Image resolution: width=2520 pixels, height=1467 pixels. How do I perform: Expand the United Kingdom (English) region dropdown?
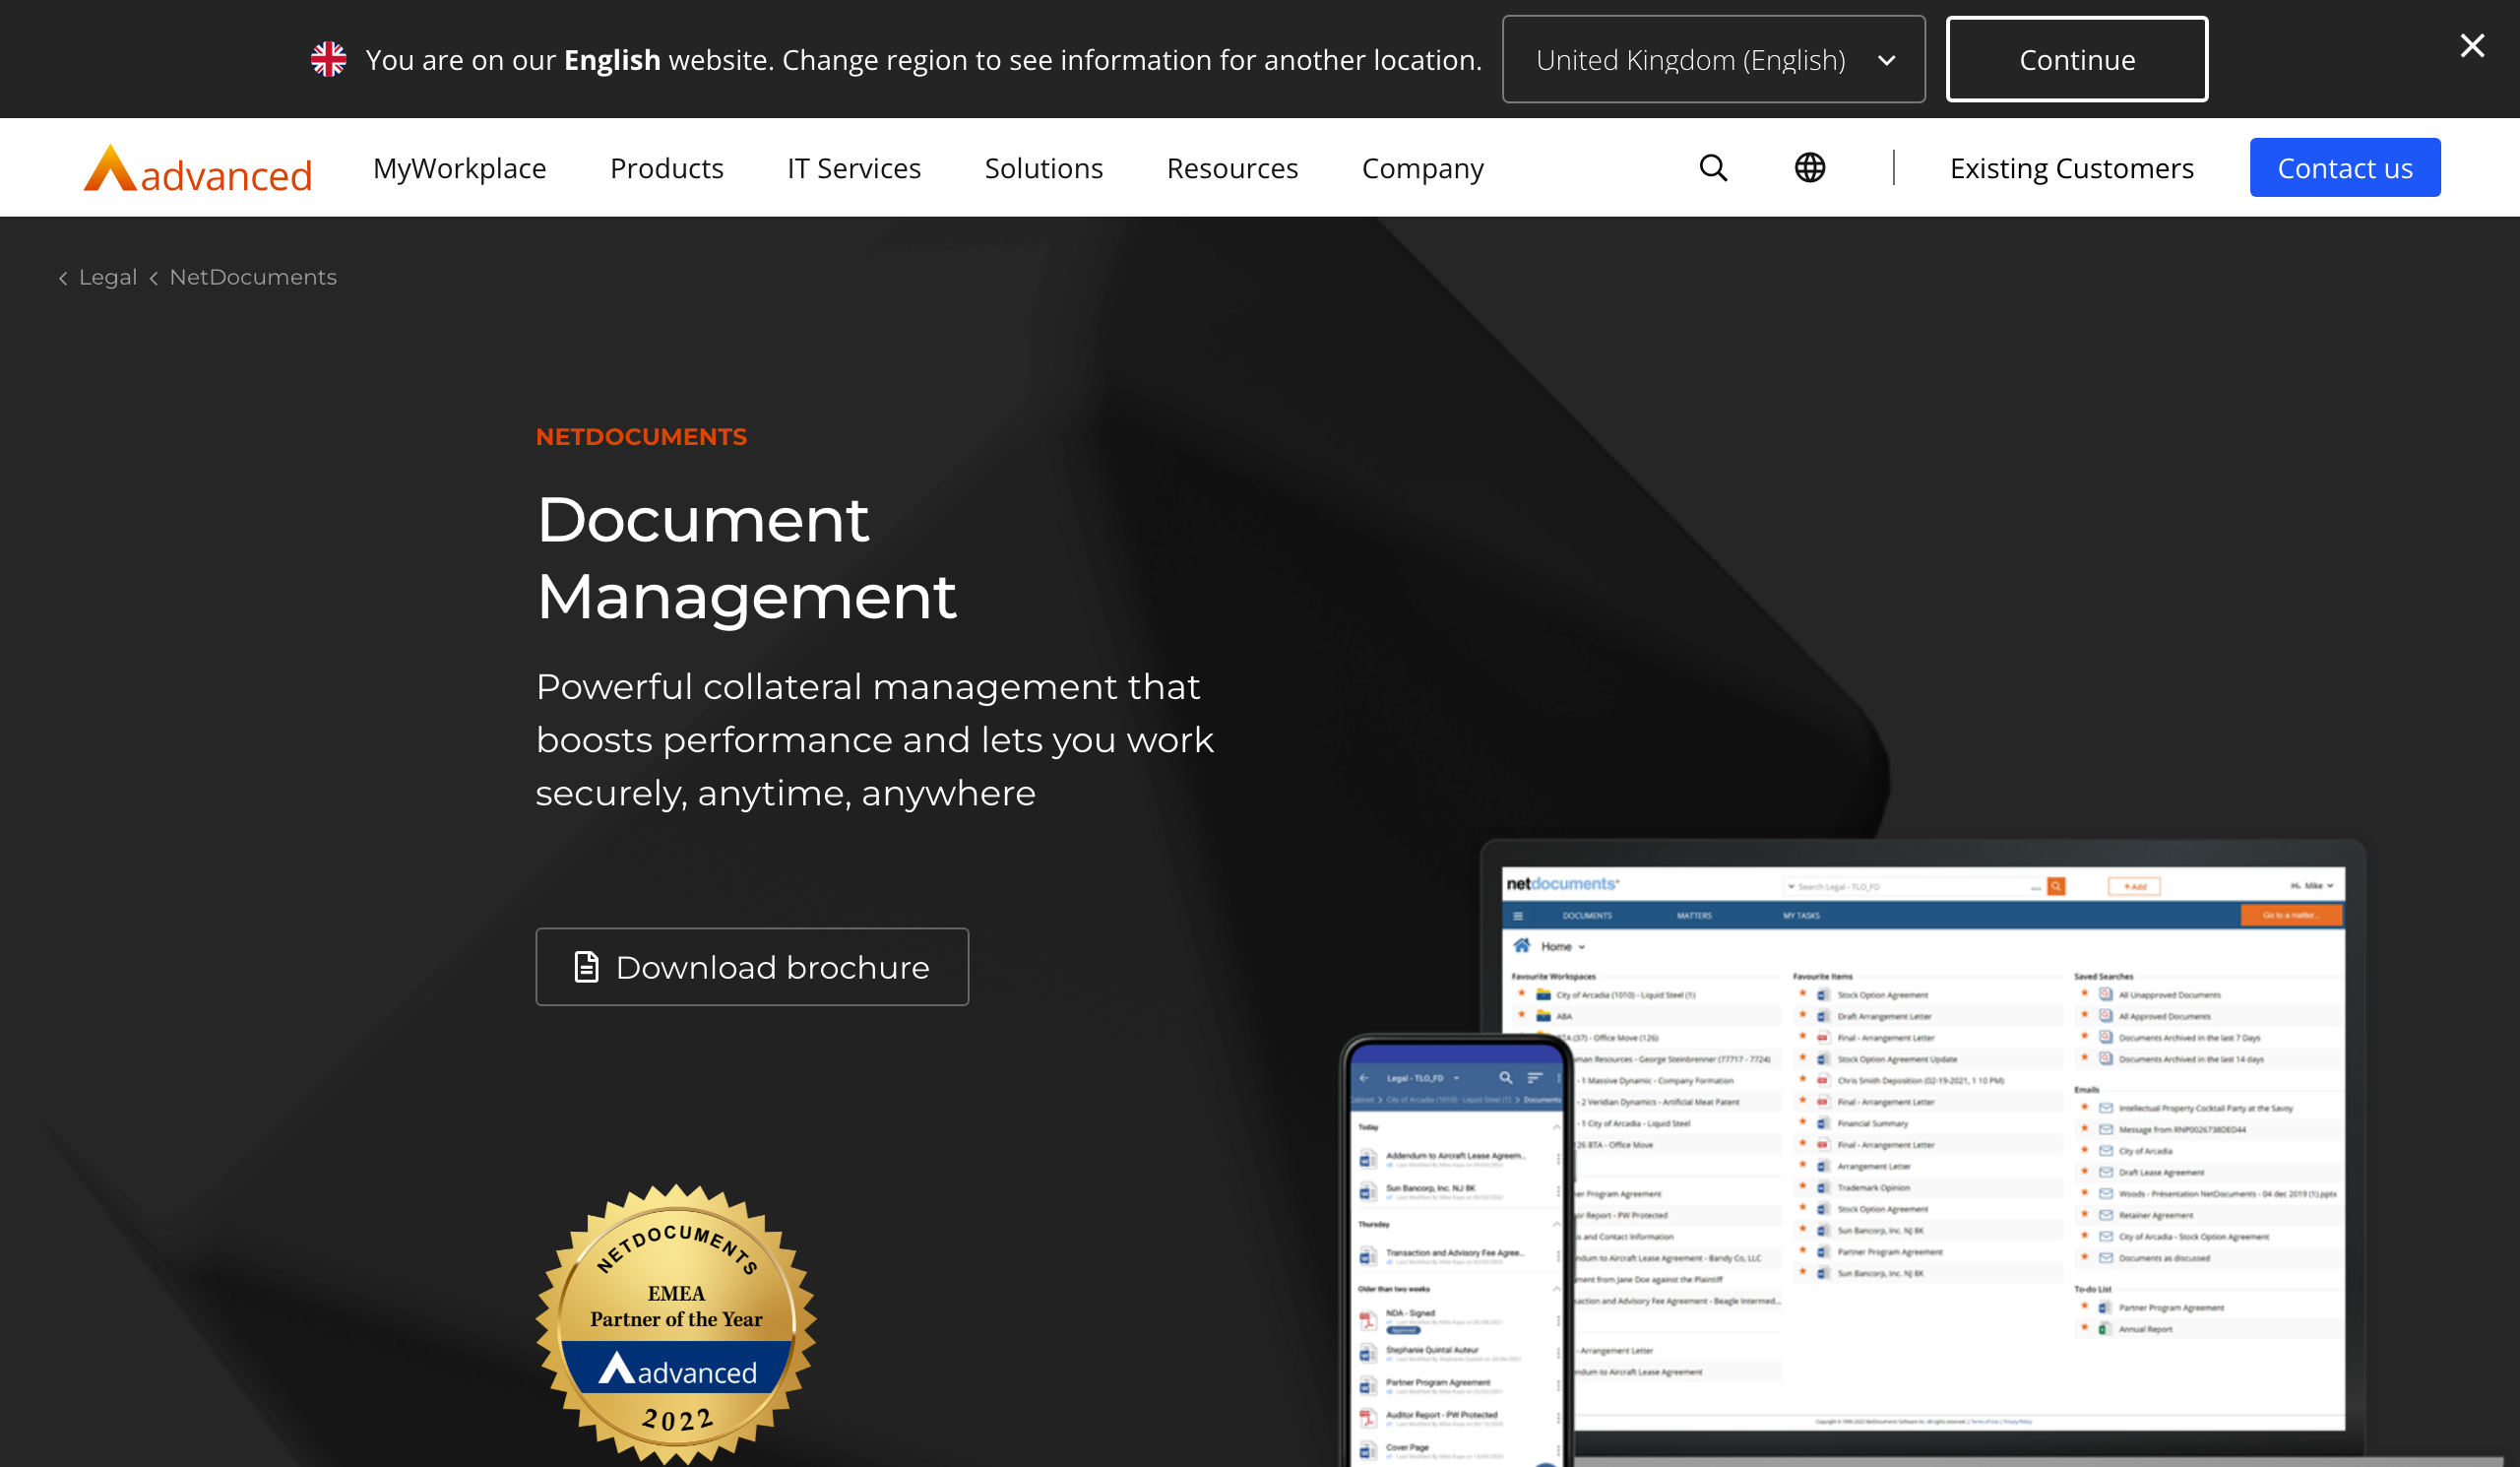(x=1713, y=60)
